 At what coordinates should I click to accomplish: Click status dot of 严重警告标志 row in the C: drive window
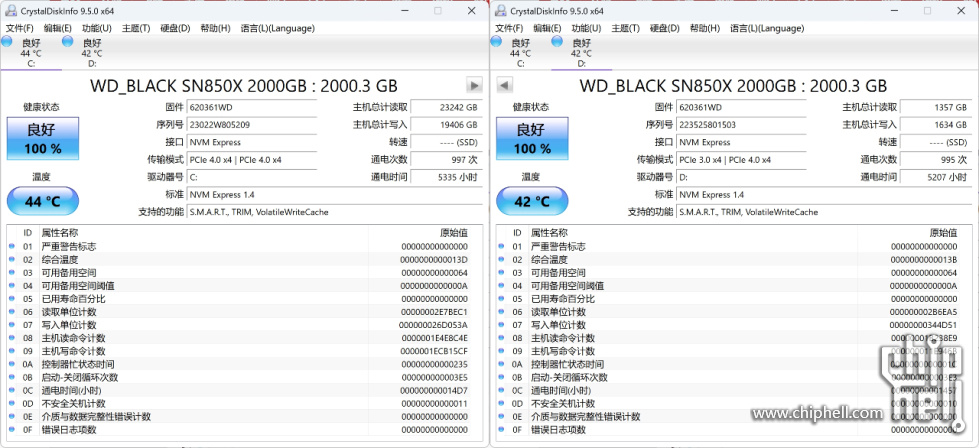12,246
